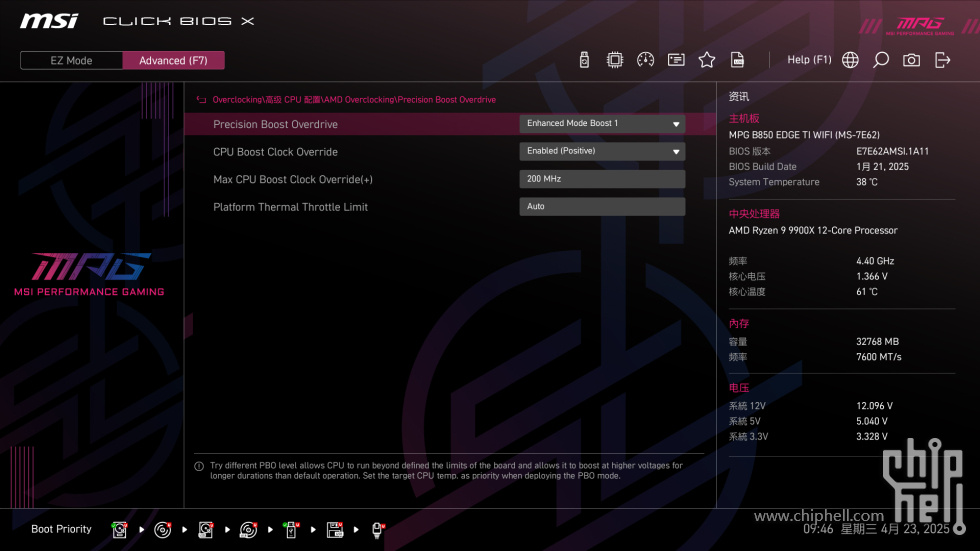980x551 pixels.
Task: Open Help (F1)
Action: (x=809, y=60)
